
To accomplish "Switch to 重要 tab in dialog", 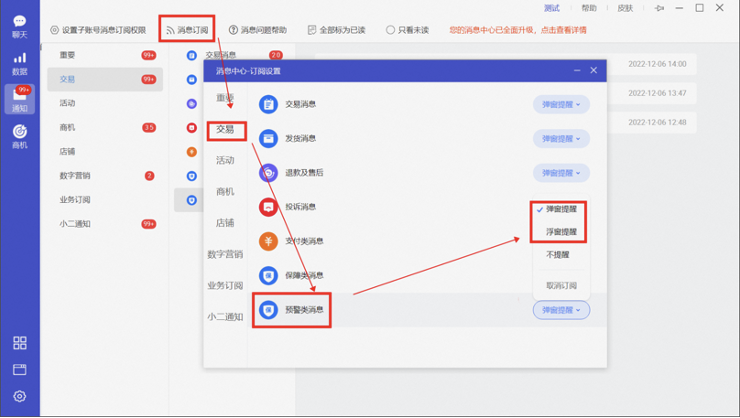I will point(225,98).
